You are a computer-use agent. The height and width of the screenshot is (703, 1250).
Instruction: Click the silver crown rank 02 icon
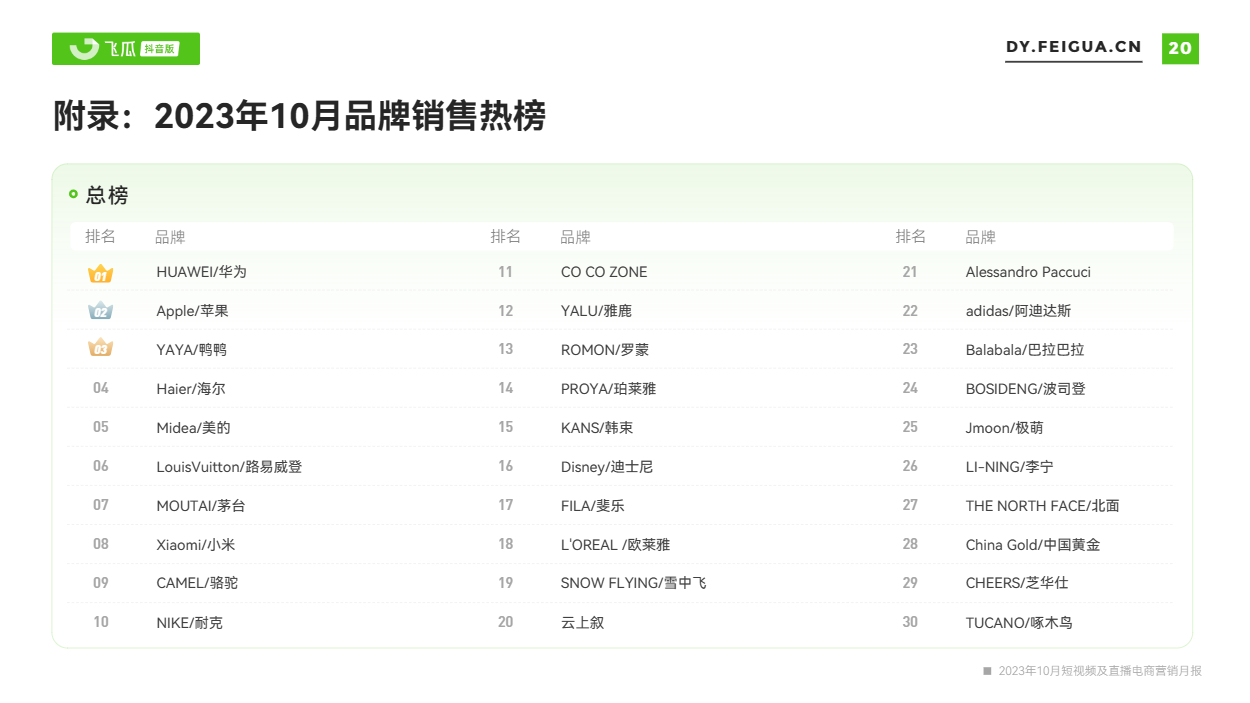coord(101,311)
